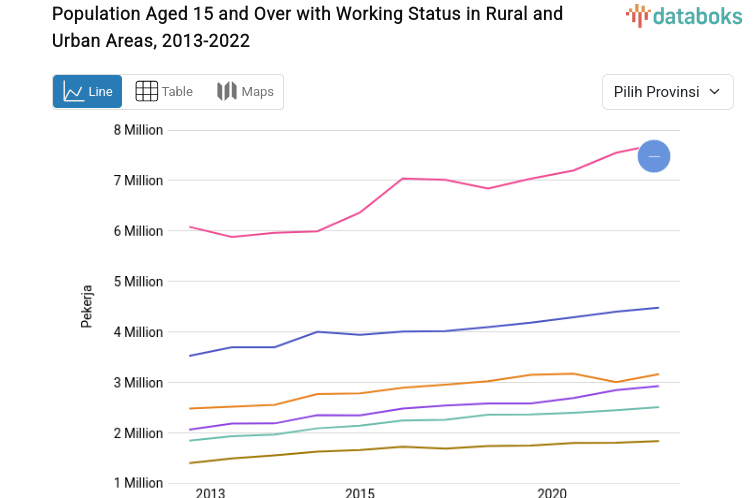The width and height of the screenshot is (753, 498).
Task: Click the blue circular minus button
Action: [x=654, y=156]
